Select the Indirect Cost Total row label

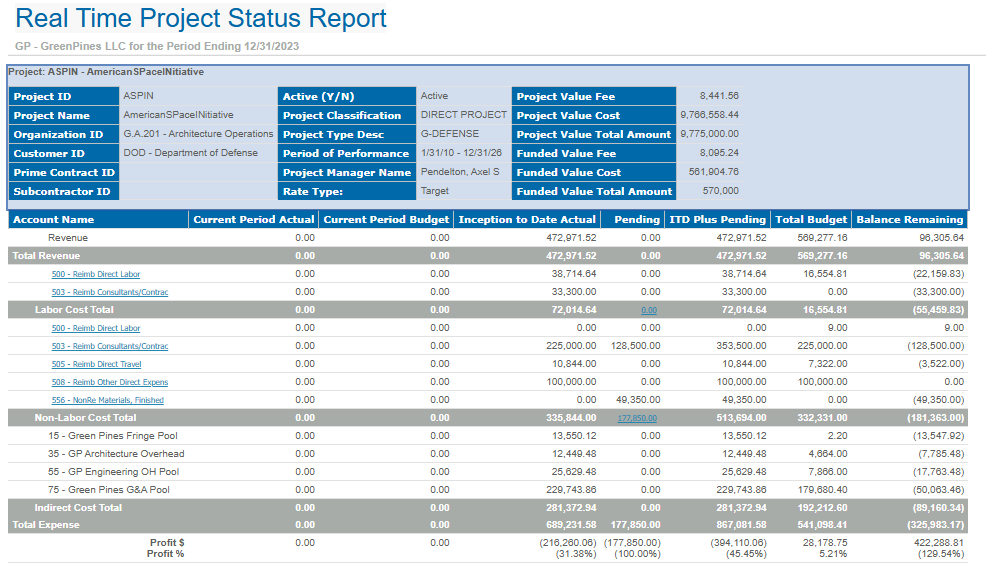(78, 508)
